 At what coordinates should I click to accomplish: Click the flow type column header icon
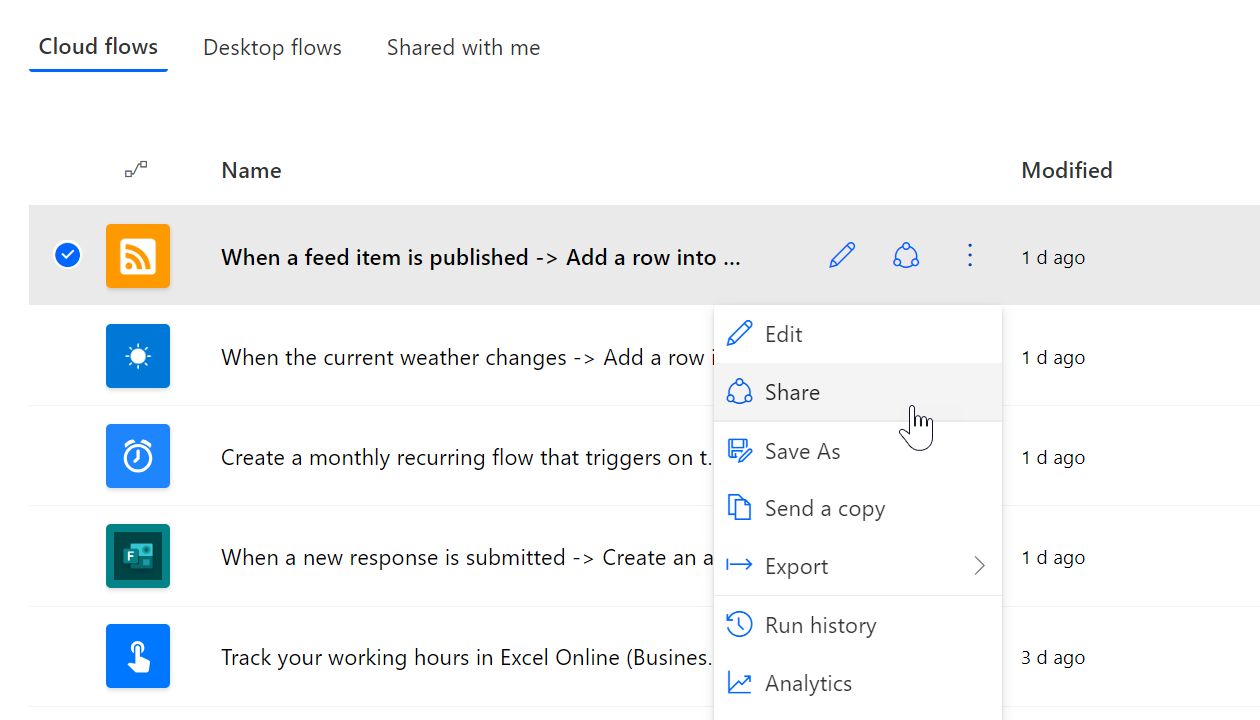[136, 170]
